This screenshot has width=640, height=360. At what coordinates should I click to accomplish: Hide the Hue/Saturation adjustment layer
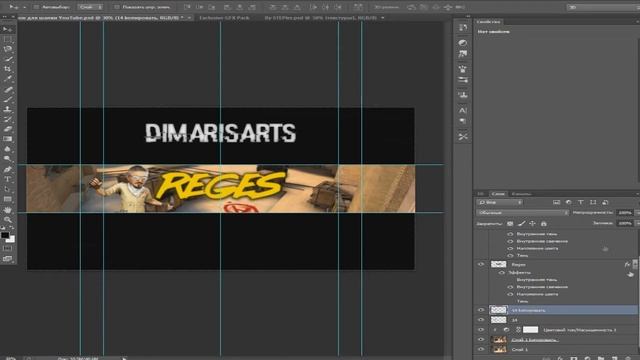tap(481, 330)
